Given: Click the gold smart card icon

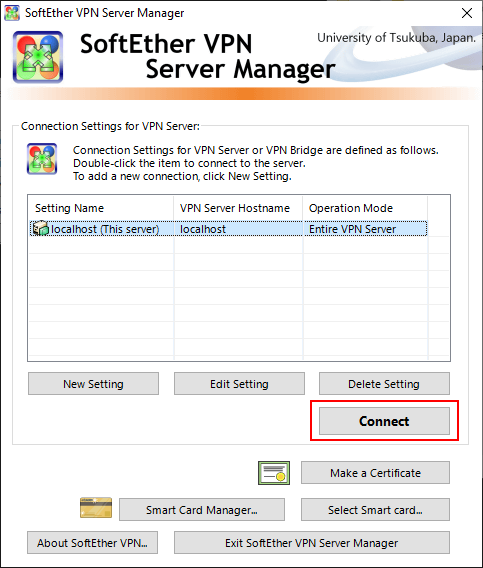Looking at the screenshot, I should point(96,508).
